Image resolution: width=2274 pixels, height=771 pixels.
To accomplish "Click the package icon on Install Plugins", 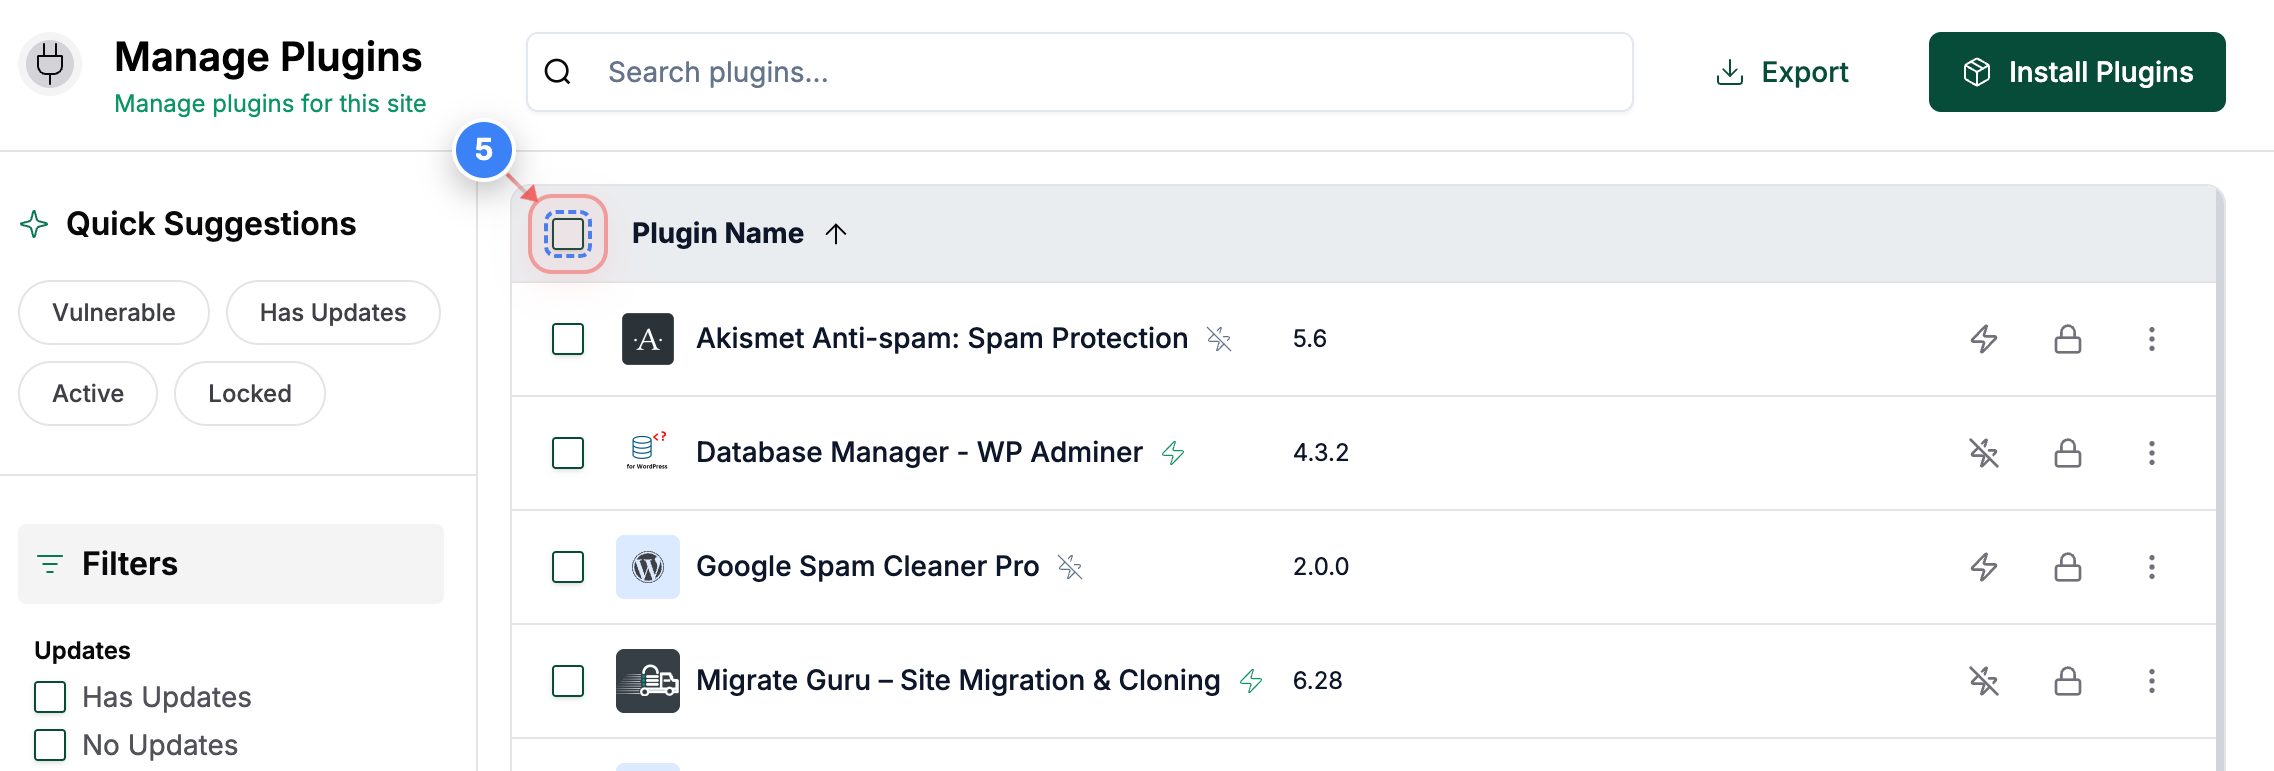I will click(1977, 72).
